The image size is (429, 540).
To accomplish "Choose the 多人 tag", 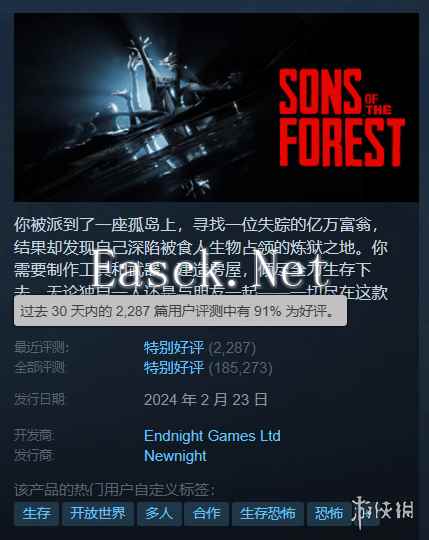I will point(159,513).
